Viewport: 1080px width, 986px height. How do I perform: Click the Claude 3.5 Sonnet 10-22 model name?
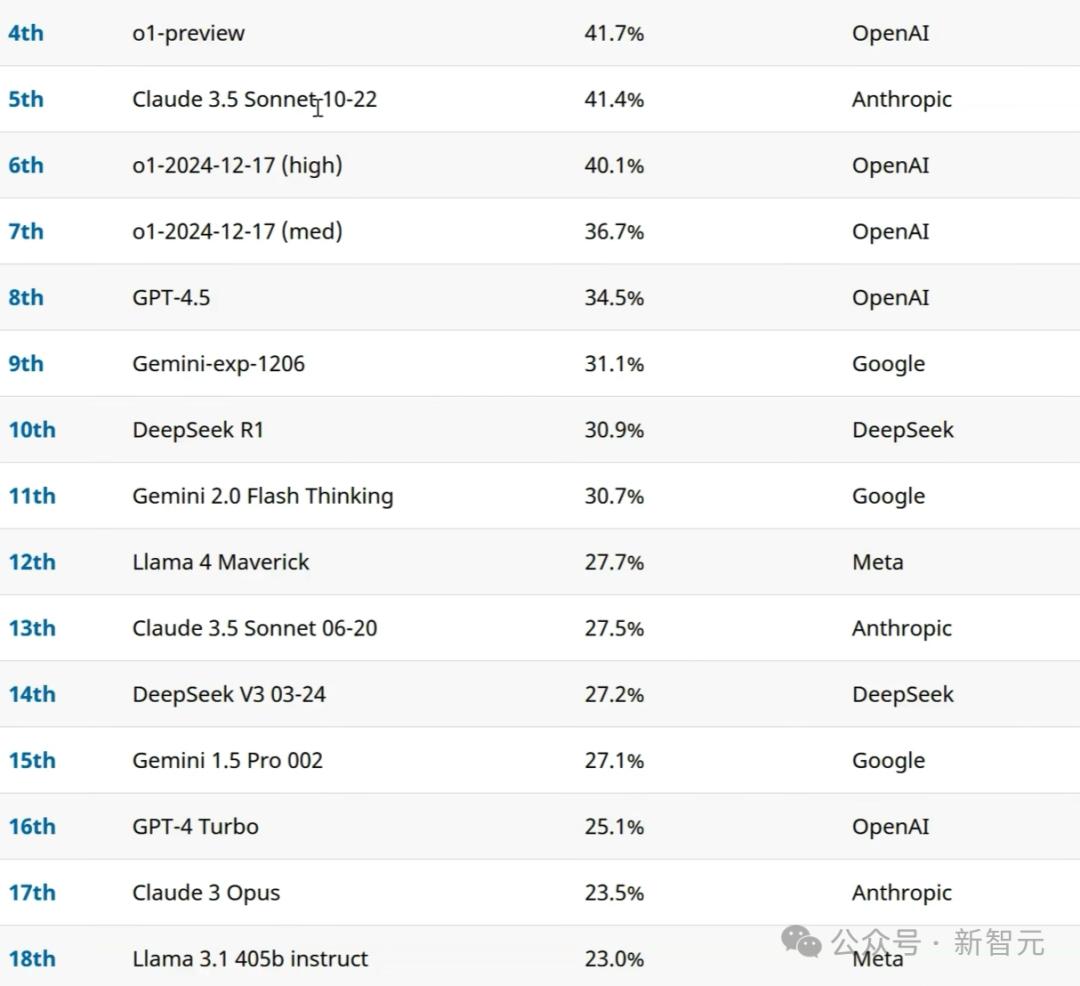coord(255,99)
